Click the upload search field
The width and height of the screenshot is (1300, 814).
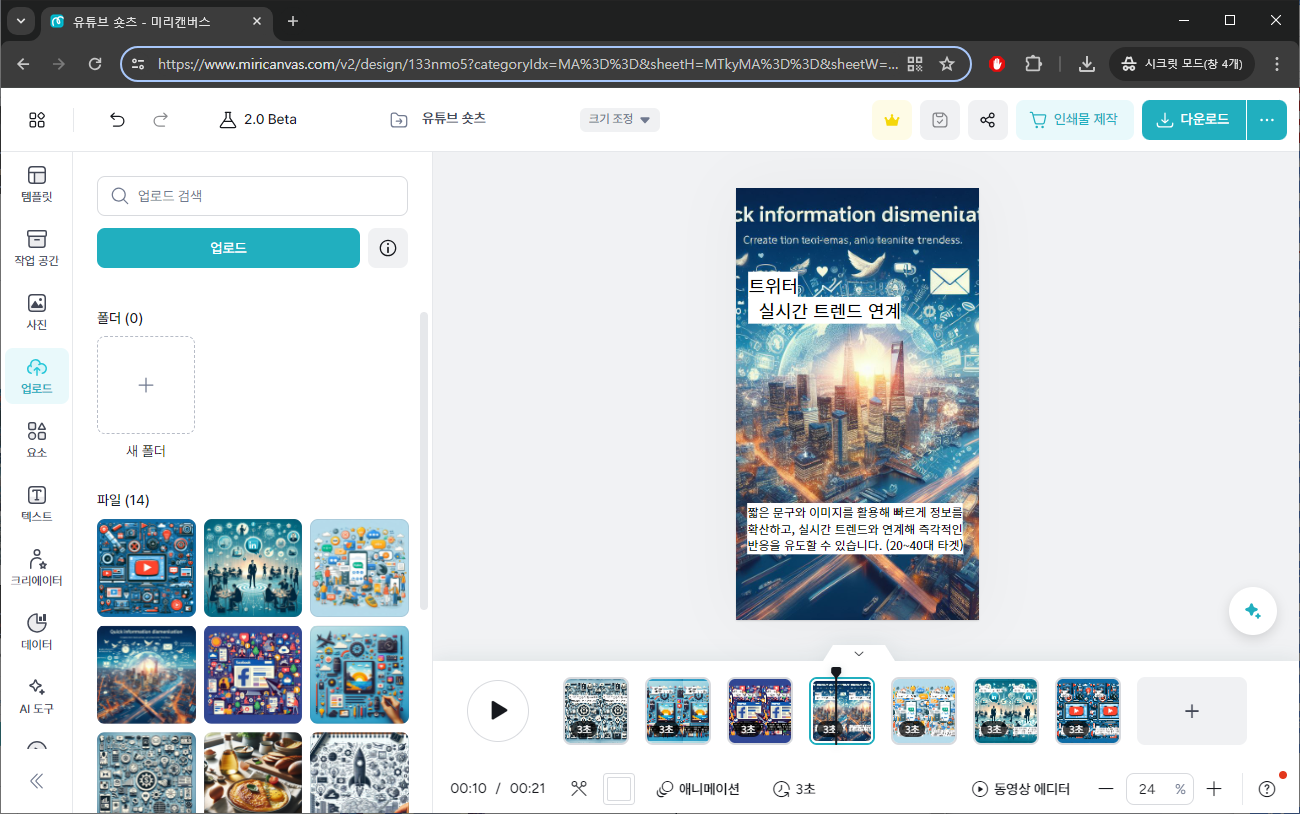pos(252,196)
